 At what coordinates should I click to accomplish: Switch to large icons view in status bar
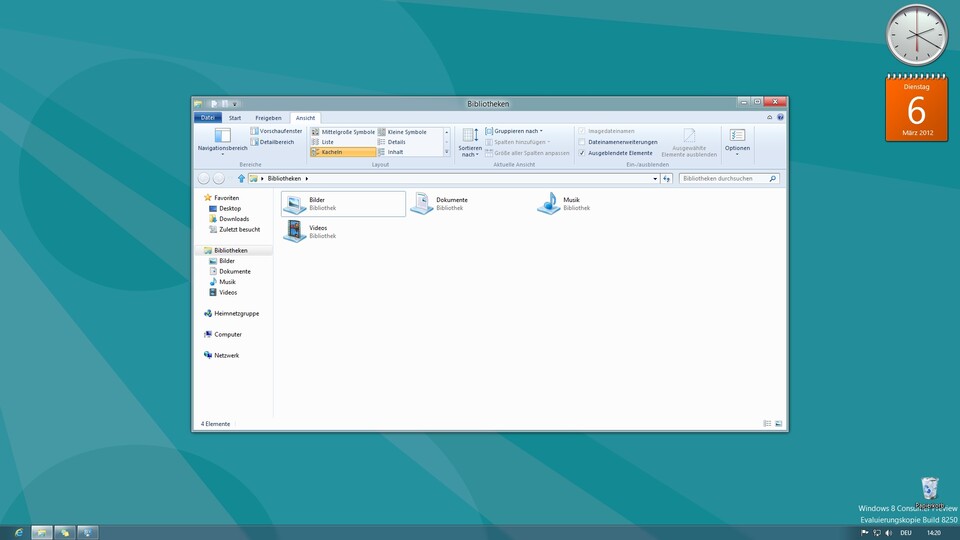(779, 424)
